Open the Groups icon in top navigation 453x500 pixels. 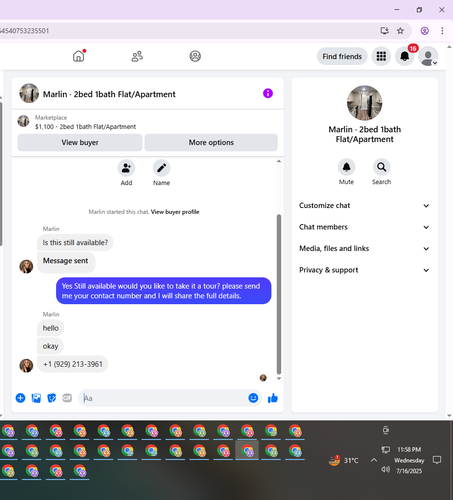coord(195,56)
